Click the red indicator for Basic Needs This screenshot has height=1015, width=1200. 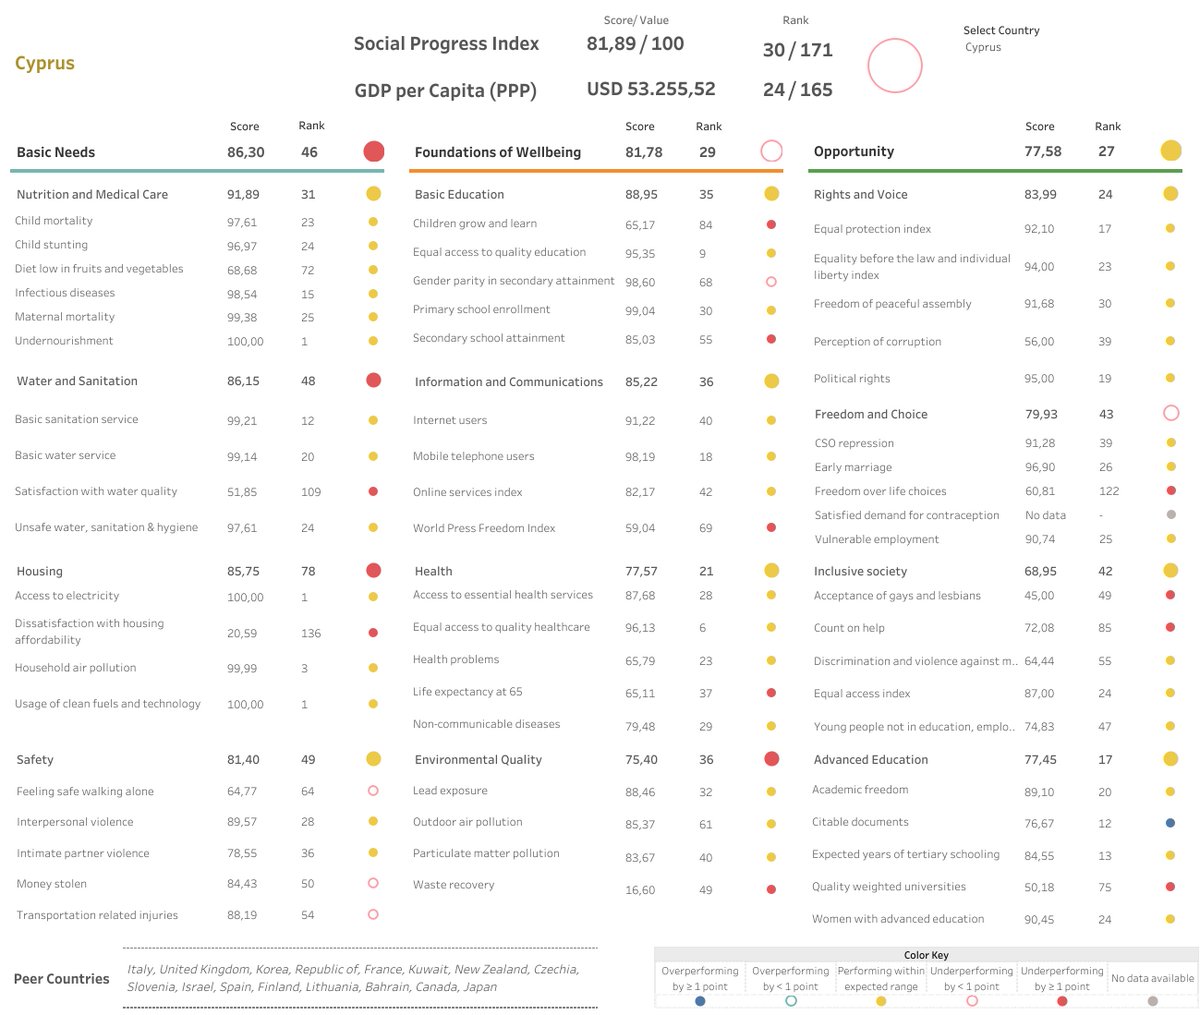373,152
